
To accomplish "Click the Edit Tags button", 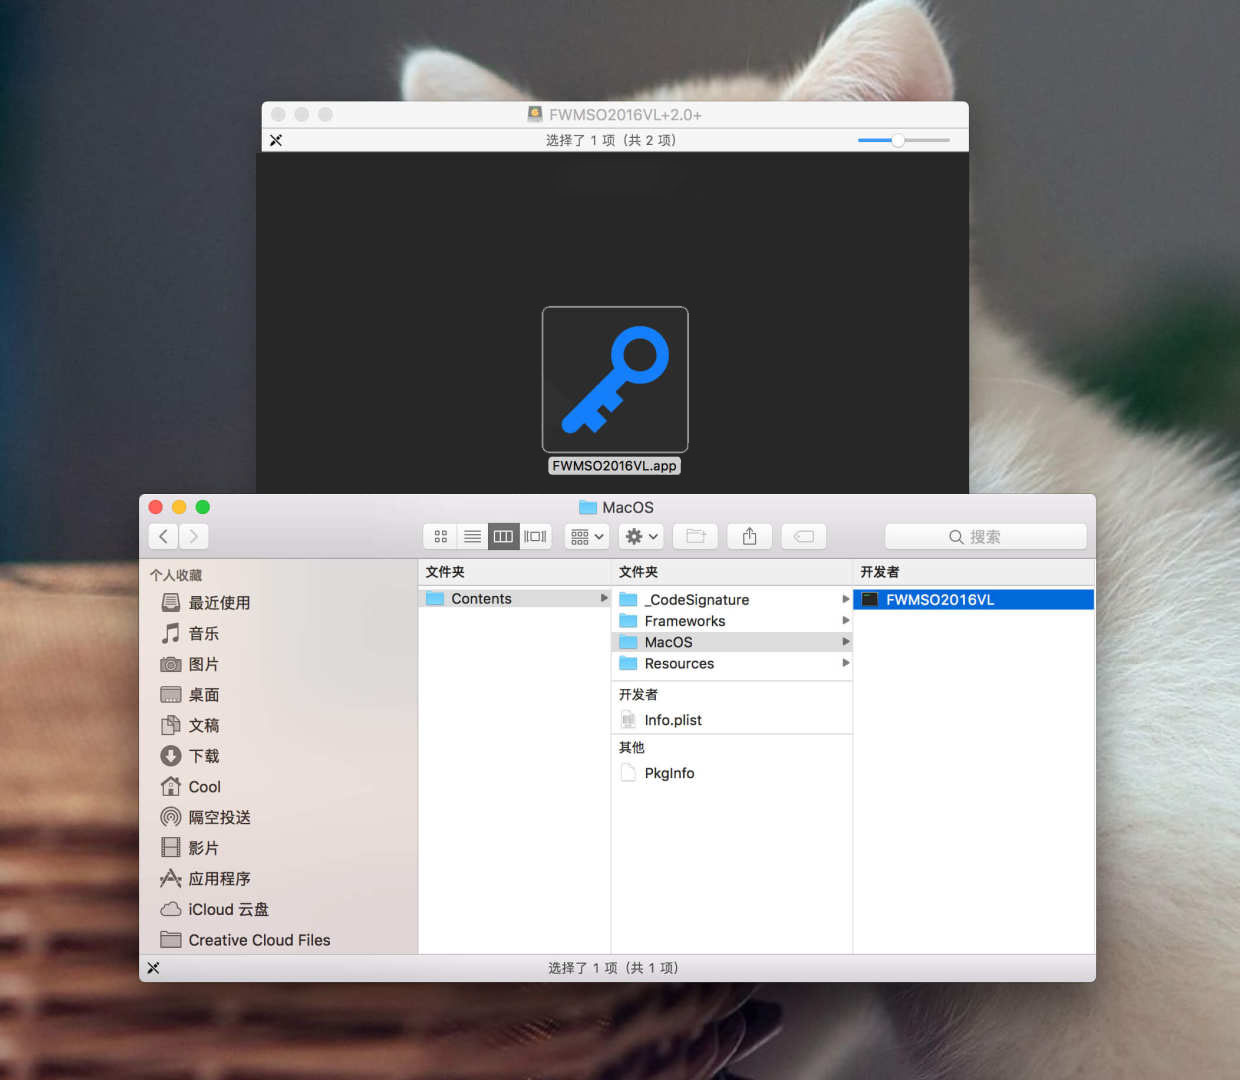I will pos(804,536).
